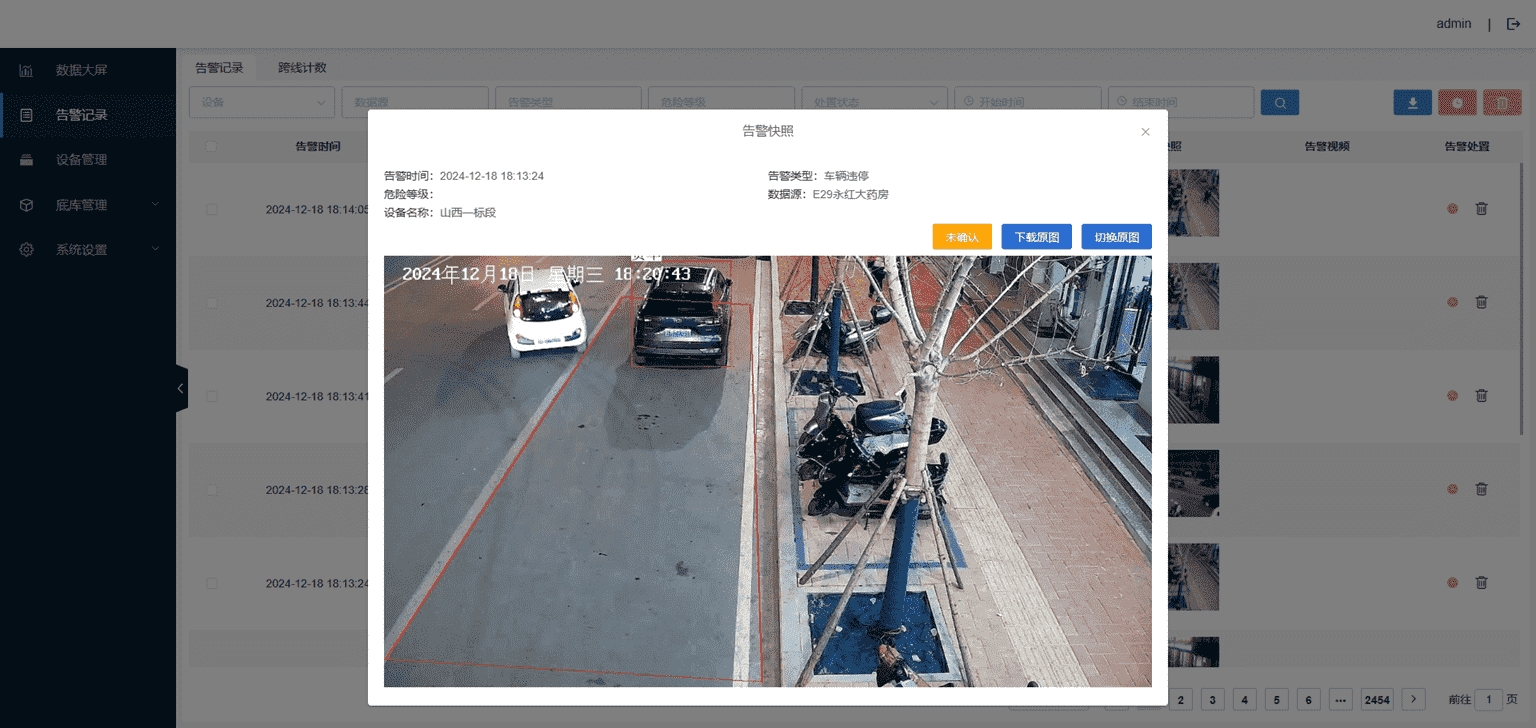Click the trash icon in first table row
This screenshot has height=728, width=1536.
click(1482, 209)
